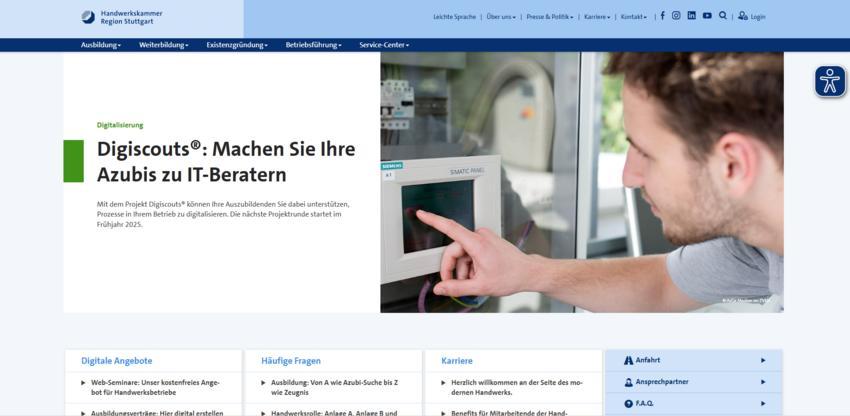Viewport: 850px width, 416px height.
Task: Expand the Betriebsführung navigation menu
Action: pos(313,45)
